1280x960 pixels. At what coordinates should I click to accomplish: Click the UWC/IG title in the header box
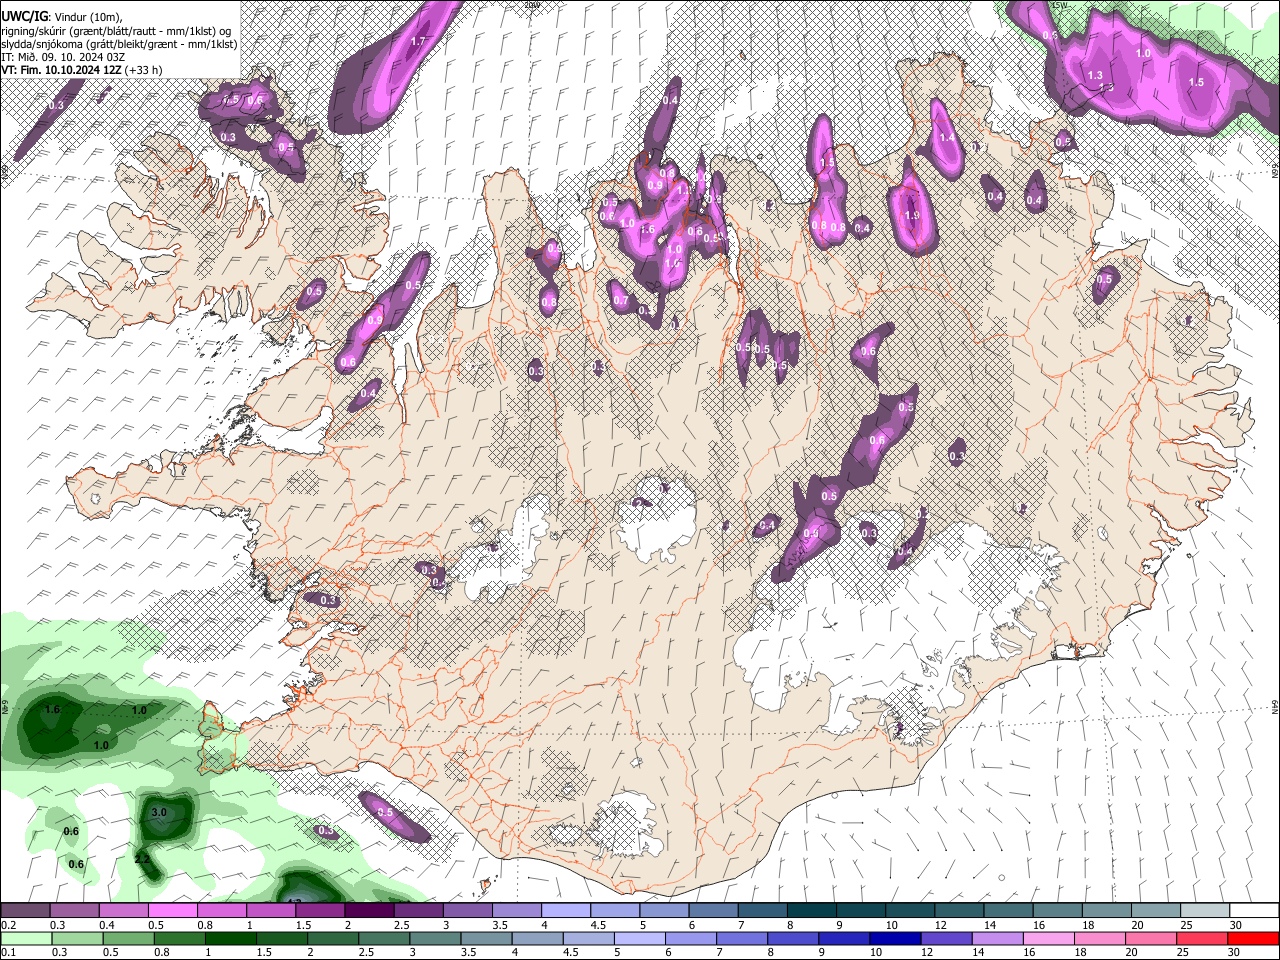coord(23,16)
